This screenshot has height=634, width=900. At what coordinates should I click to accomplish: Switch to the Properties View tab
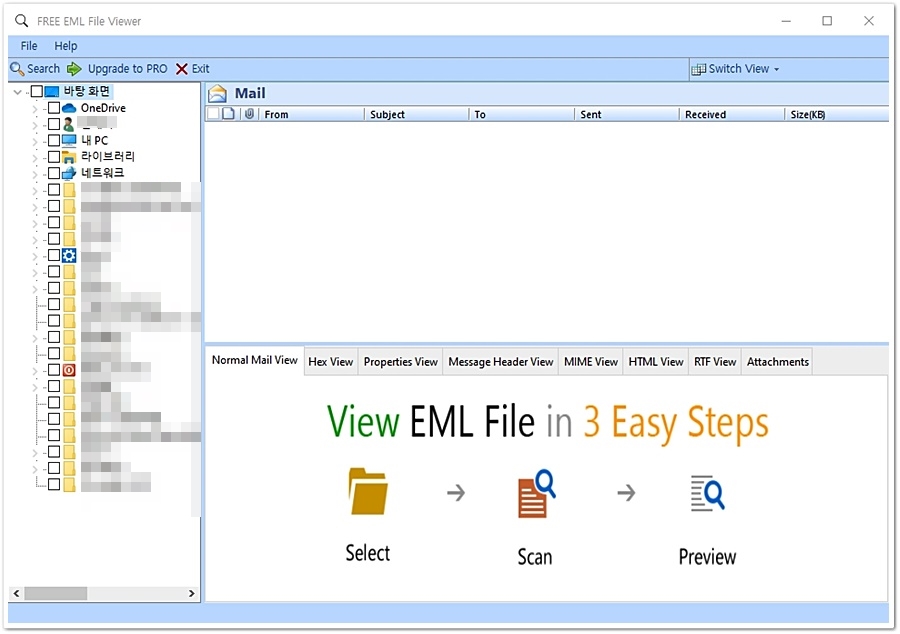point(401,362)
